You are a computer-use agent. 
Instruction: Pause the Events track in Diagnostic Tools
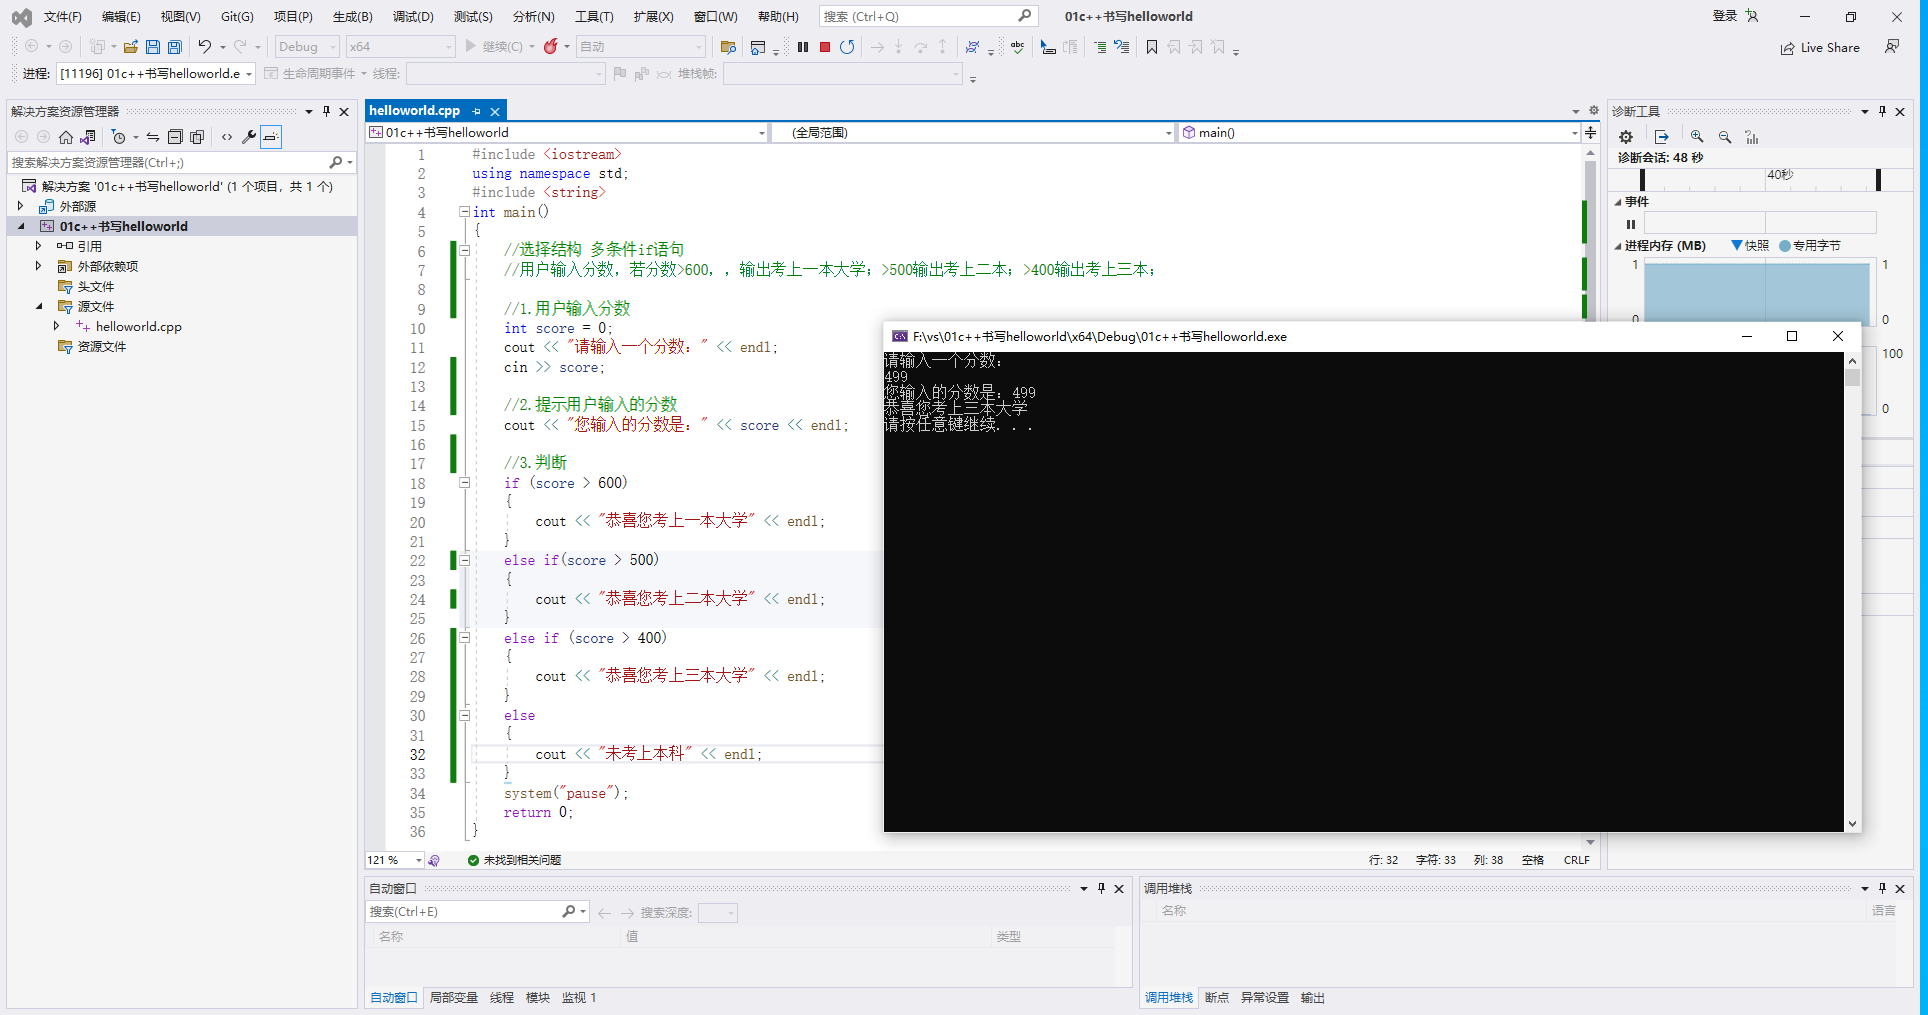pyautogui.click(x=1631, y=224)
